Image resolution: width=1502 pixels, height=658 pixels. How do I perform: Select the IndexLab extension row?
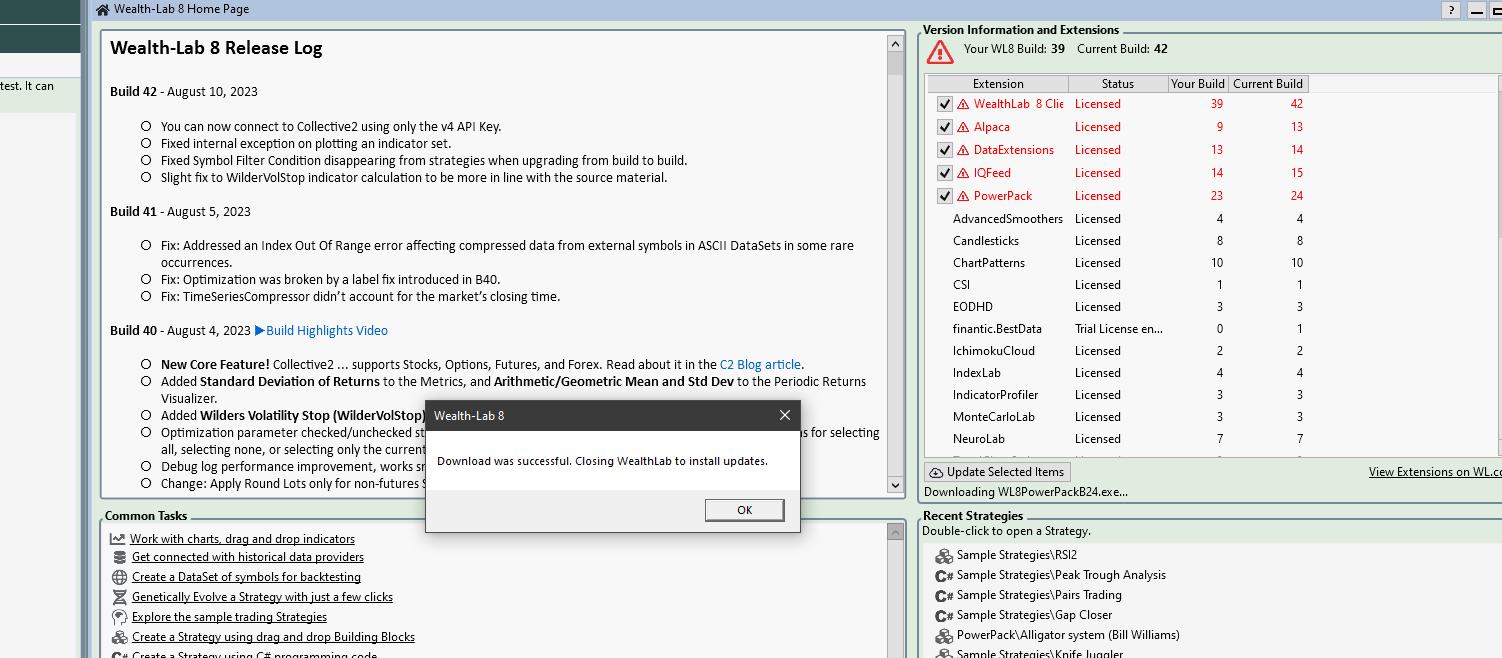point(1116,373)
